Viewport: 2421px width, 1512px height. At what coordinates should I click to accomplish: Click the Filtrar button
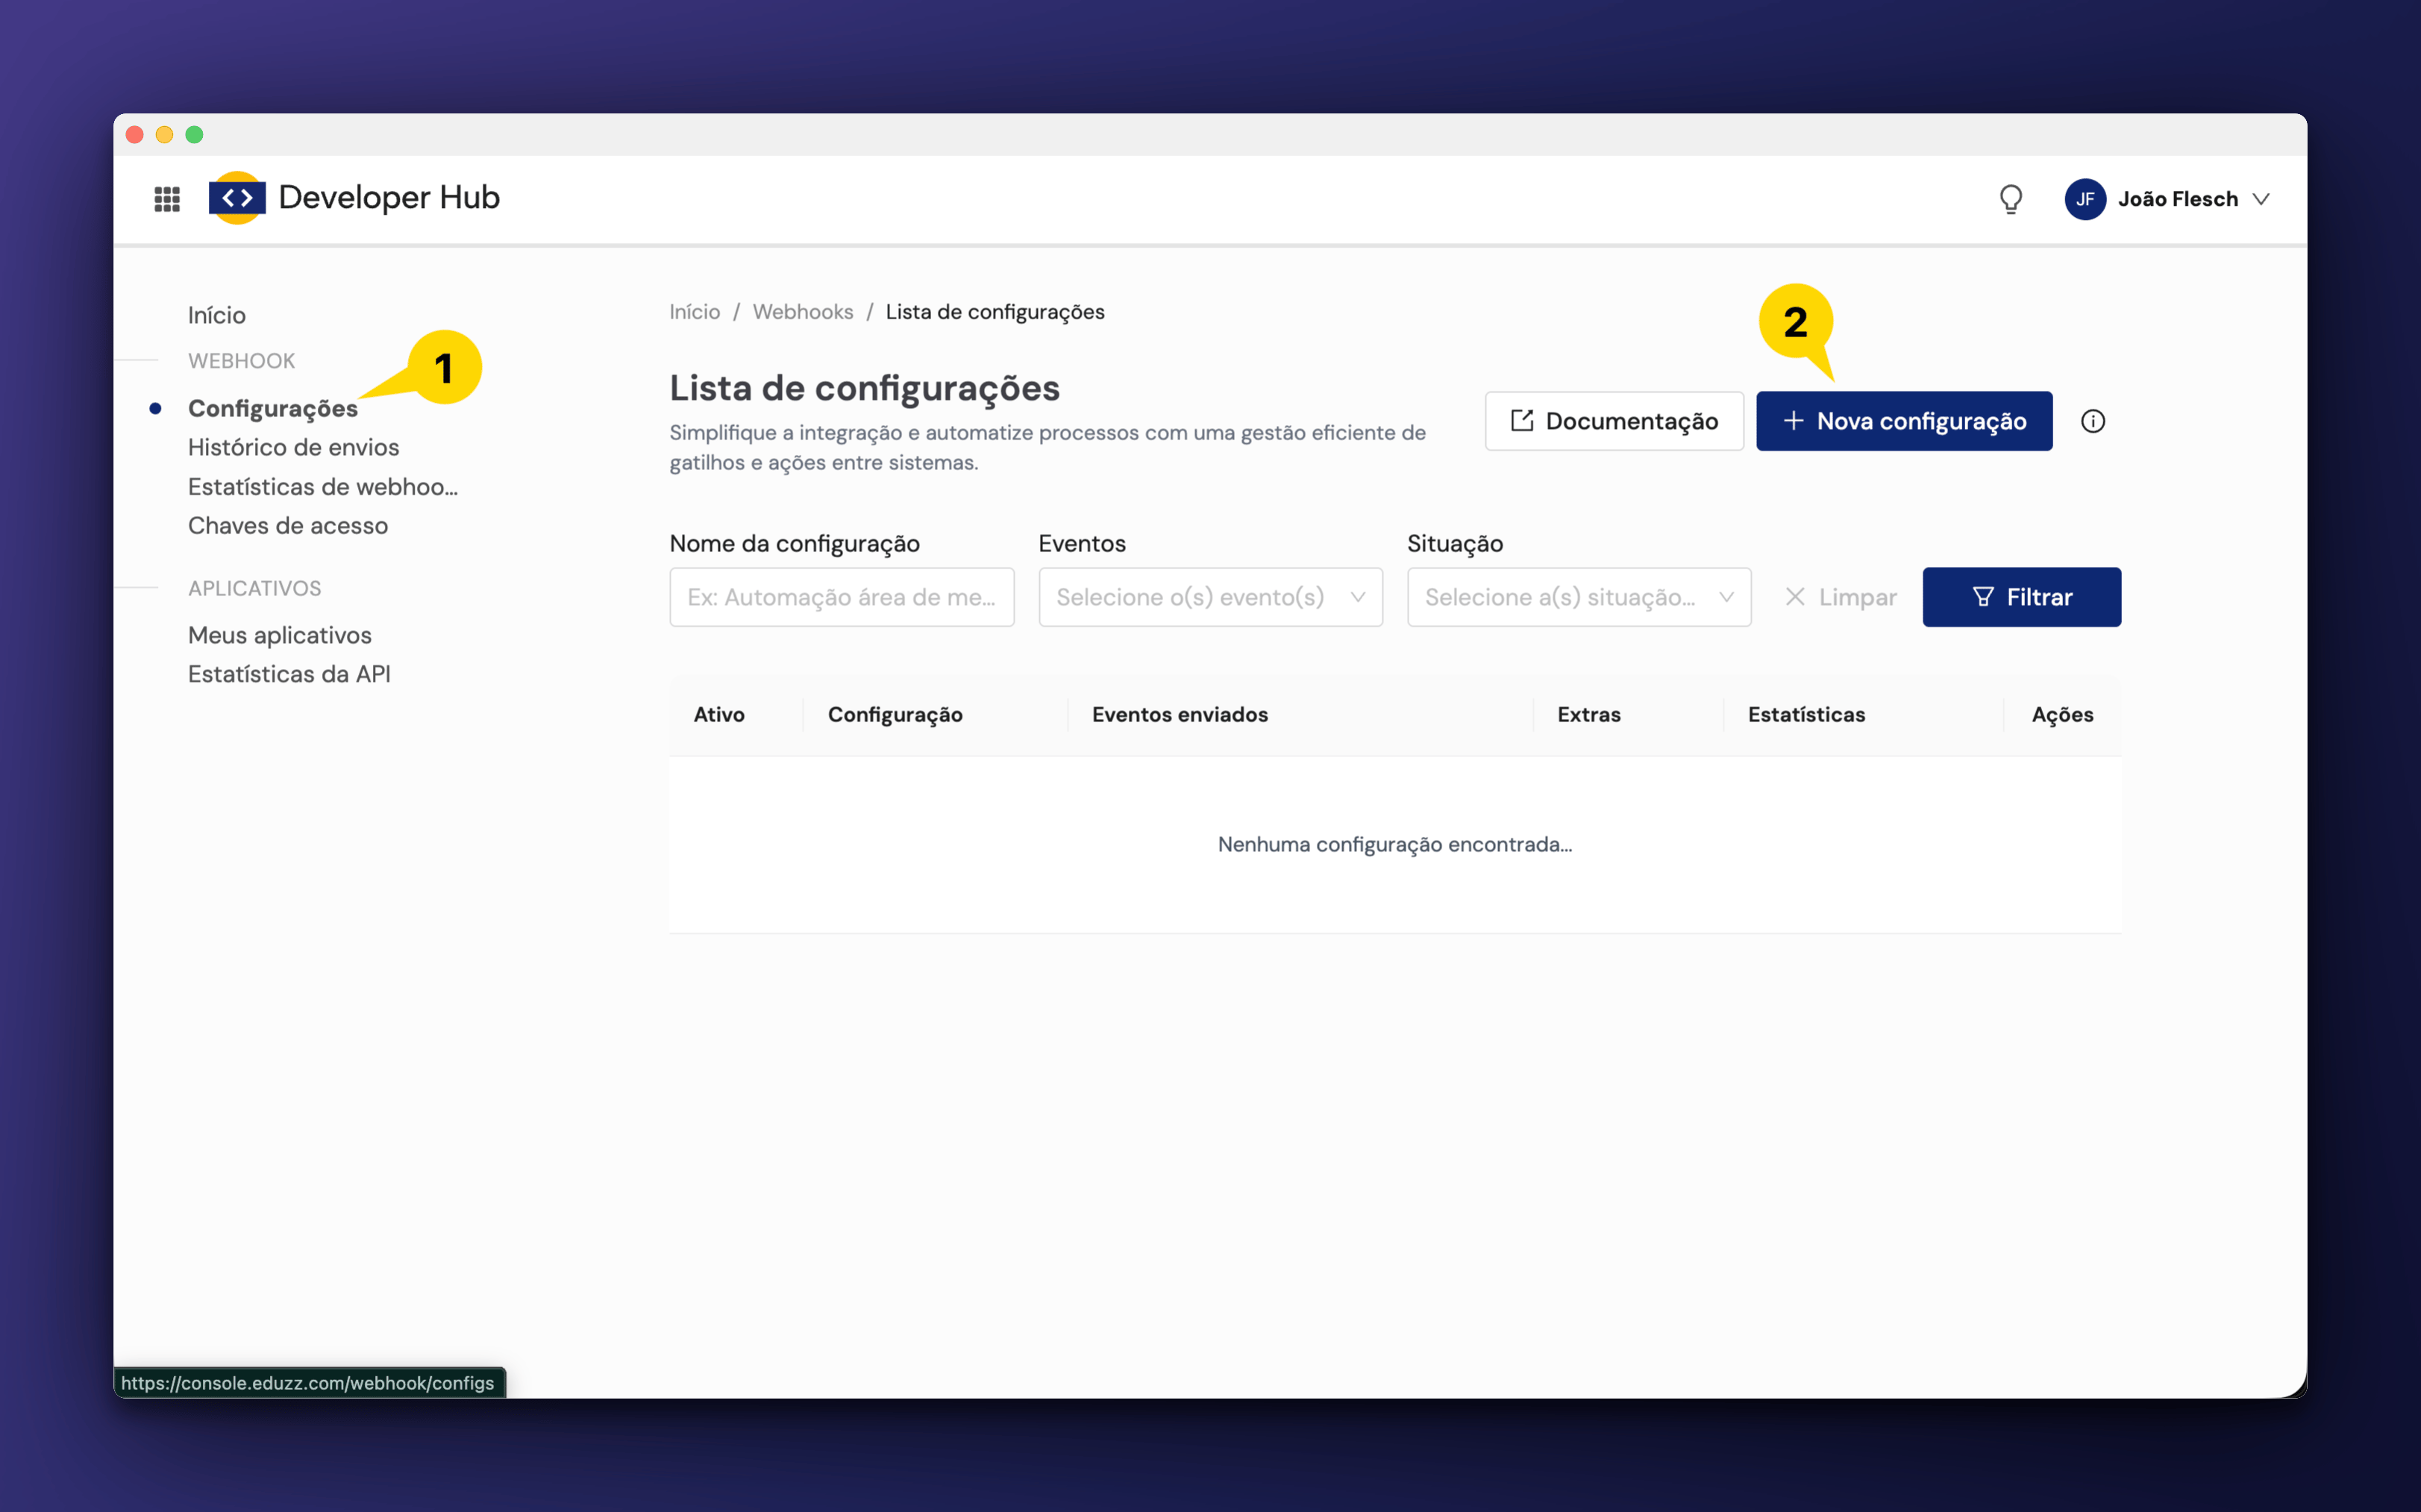(x=2021, y=597)
